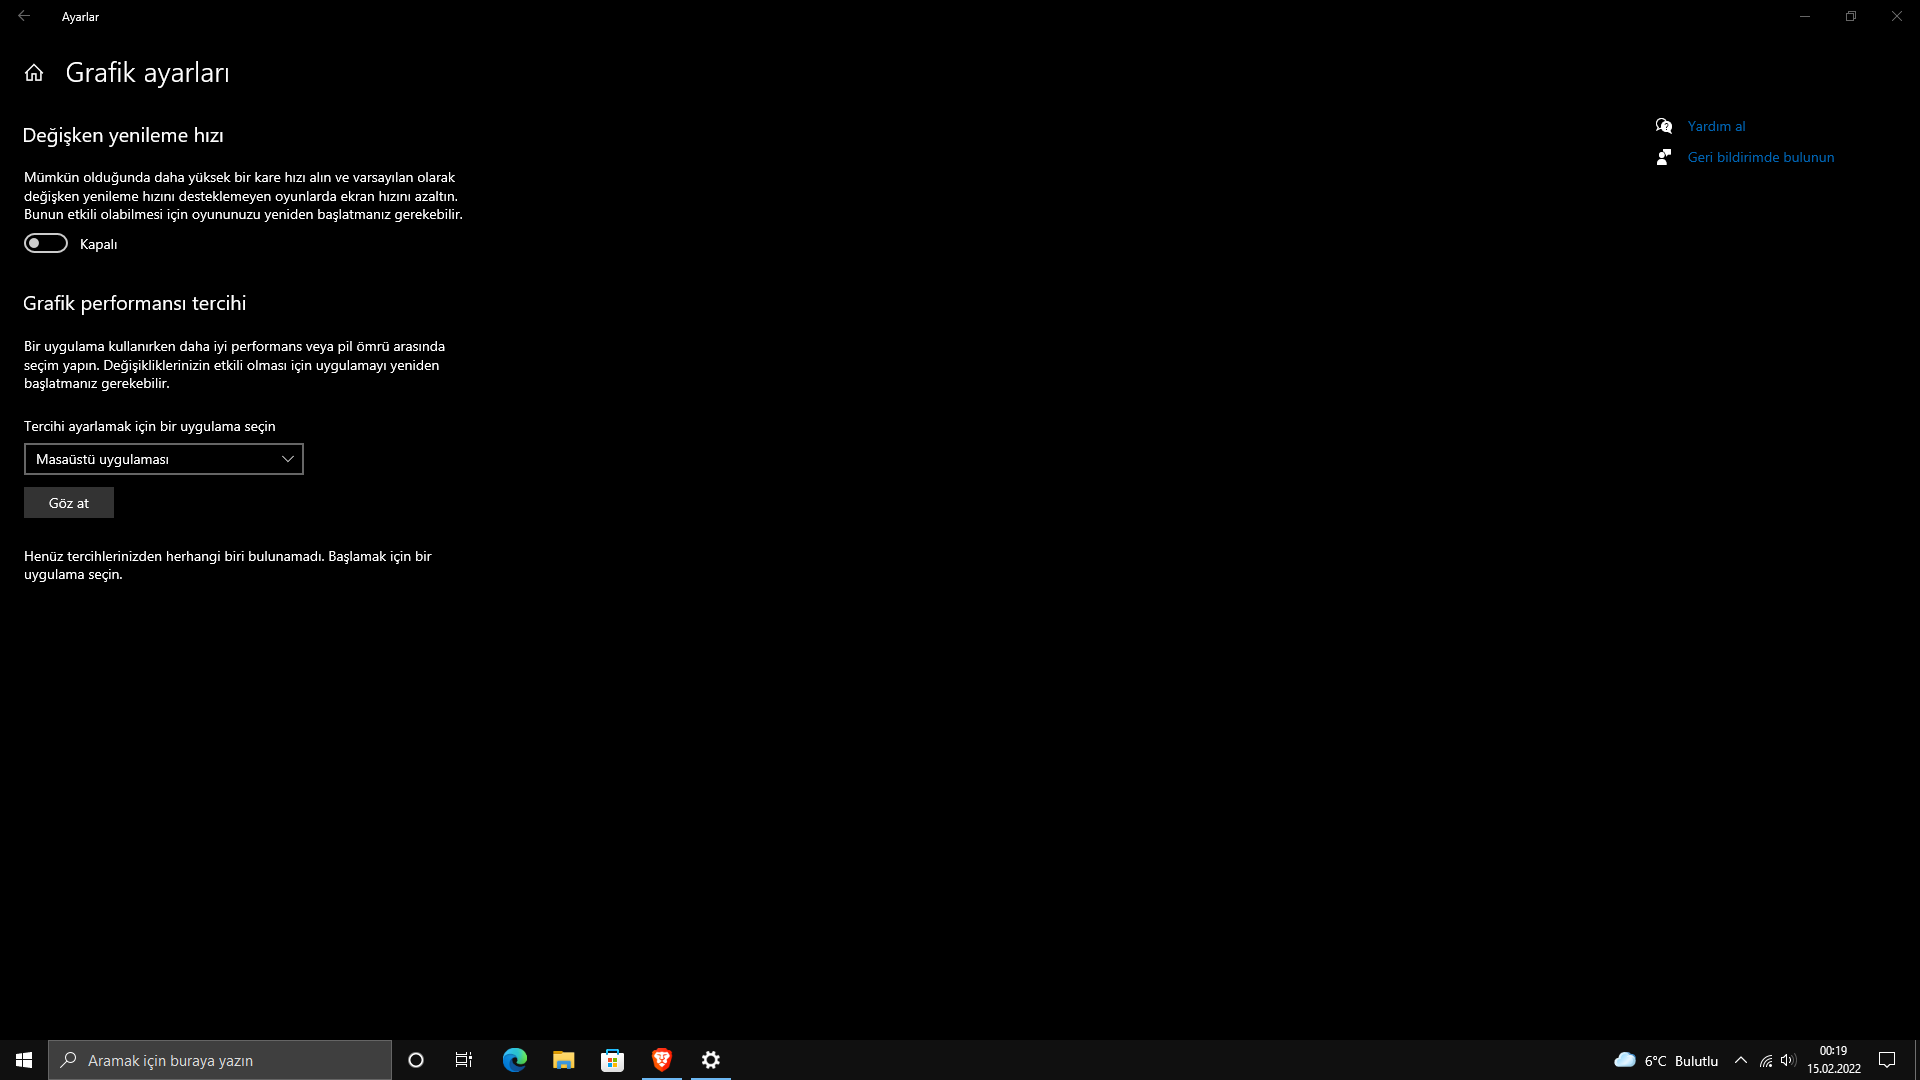Click the Göz at button
1920x1080 pixels.
[69, 503]
